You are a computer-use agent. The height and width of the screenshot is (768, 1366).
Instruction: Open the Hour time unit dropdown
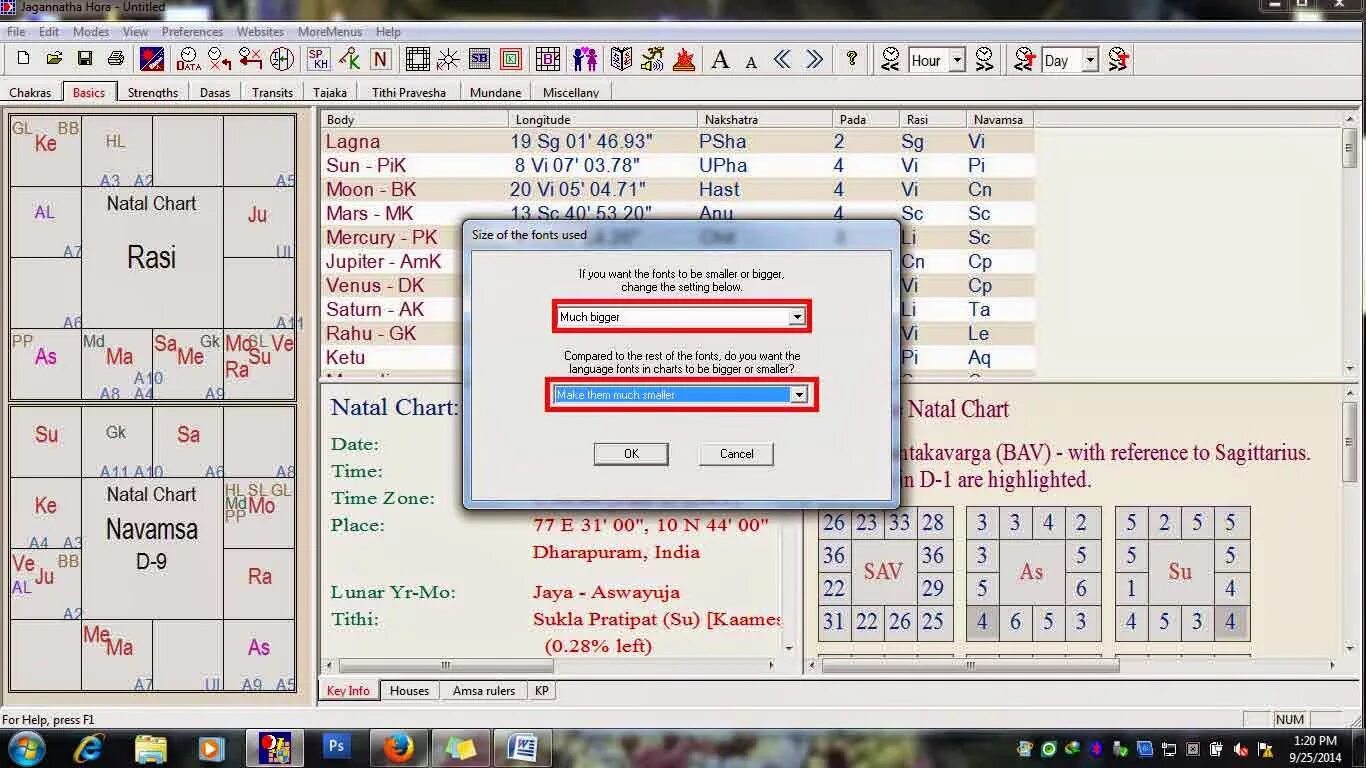(x=956, y=61)
